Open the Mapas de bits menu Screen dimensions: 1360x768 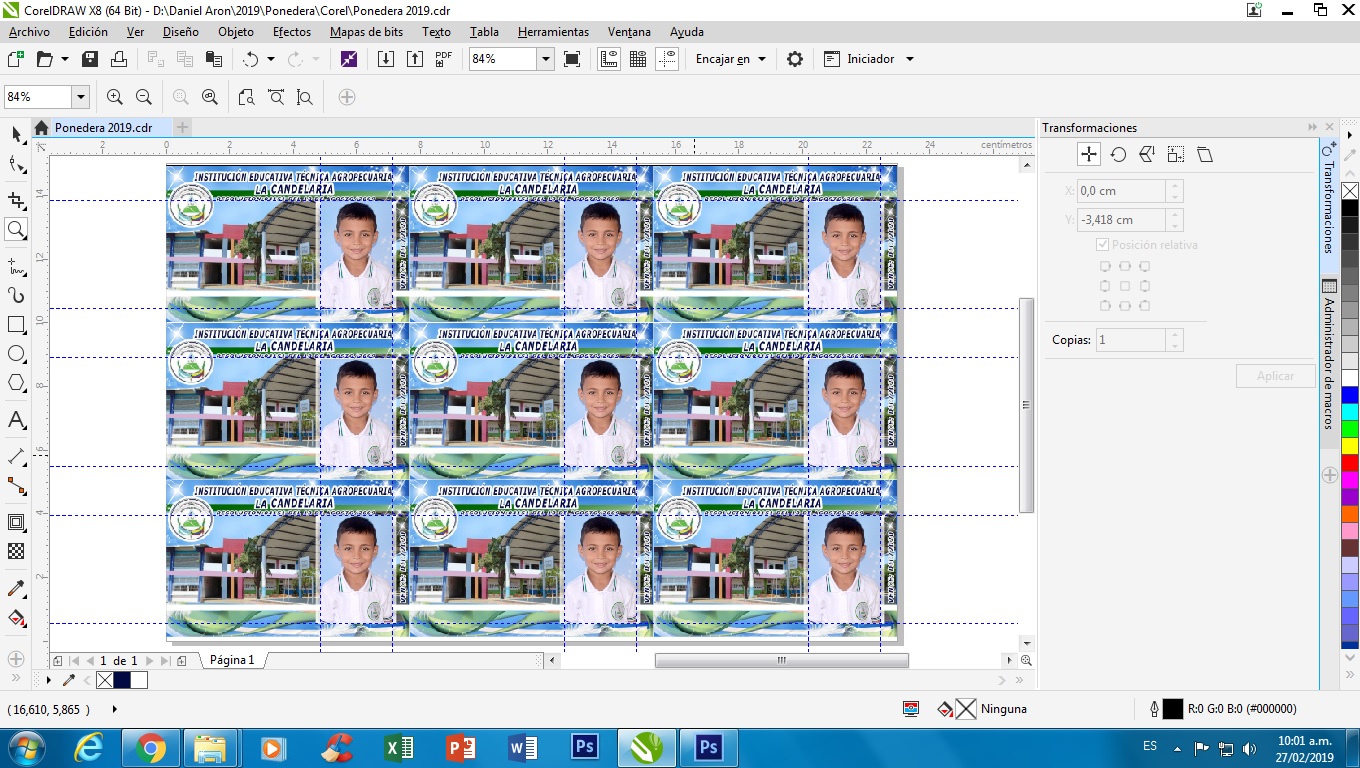point(367,32)
